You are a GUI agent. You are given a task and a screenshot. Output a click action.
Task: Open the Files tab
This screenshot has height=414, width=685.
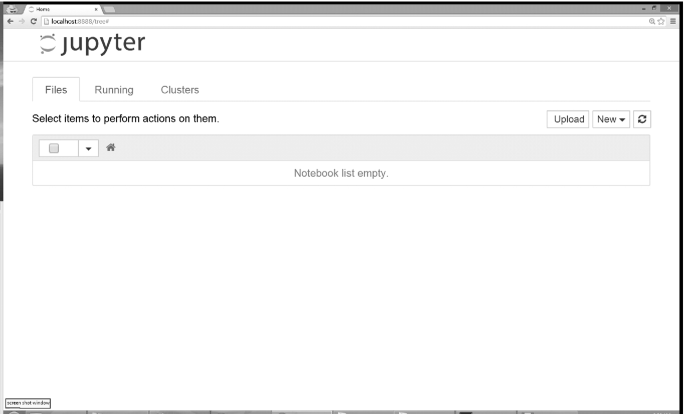pos(56,90)
